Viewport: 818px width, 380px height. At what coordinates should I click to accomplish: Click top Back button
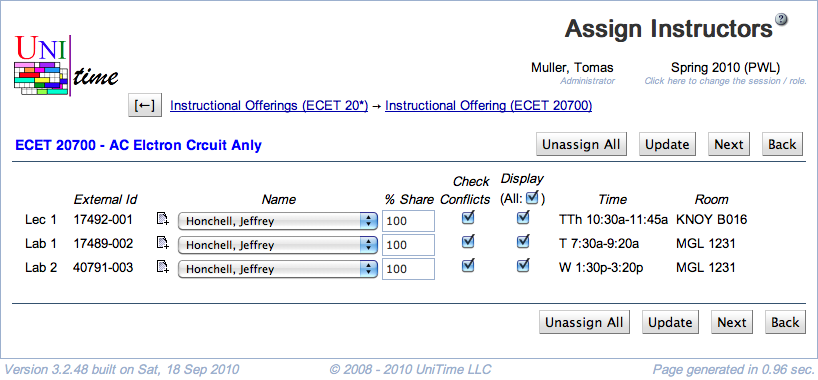coord(782,145)
